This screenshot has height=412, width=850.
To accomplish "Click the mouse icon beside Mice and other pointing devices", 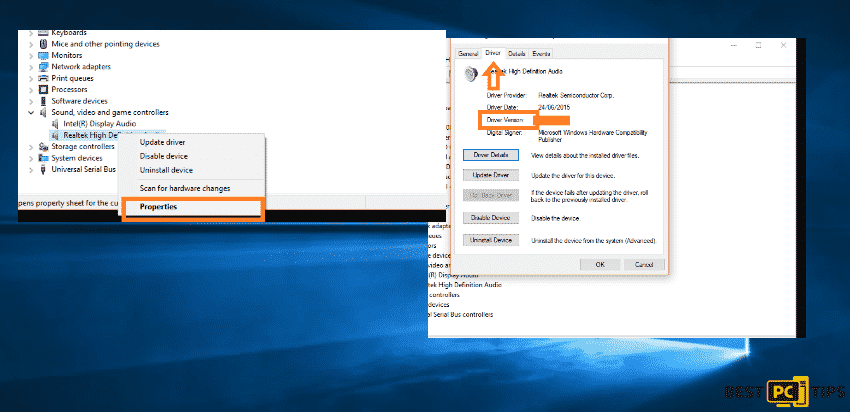I will [43, 44].
